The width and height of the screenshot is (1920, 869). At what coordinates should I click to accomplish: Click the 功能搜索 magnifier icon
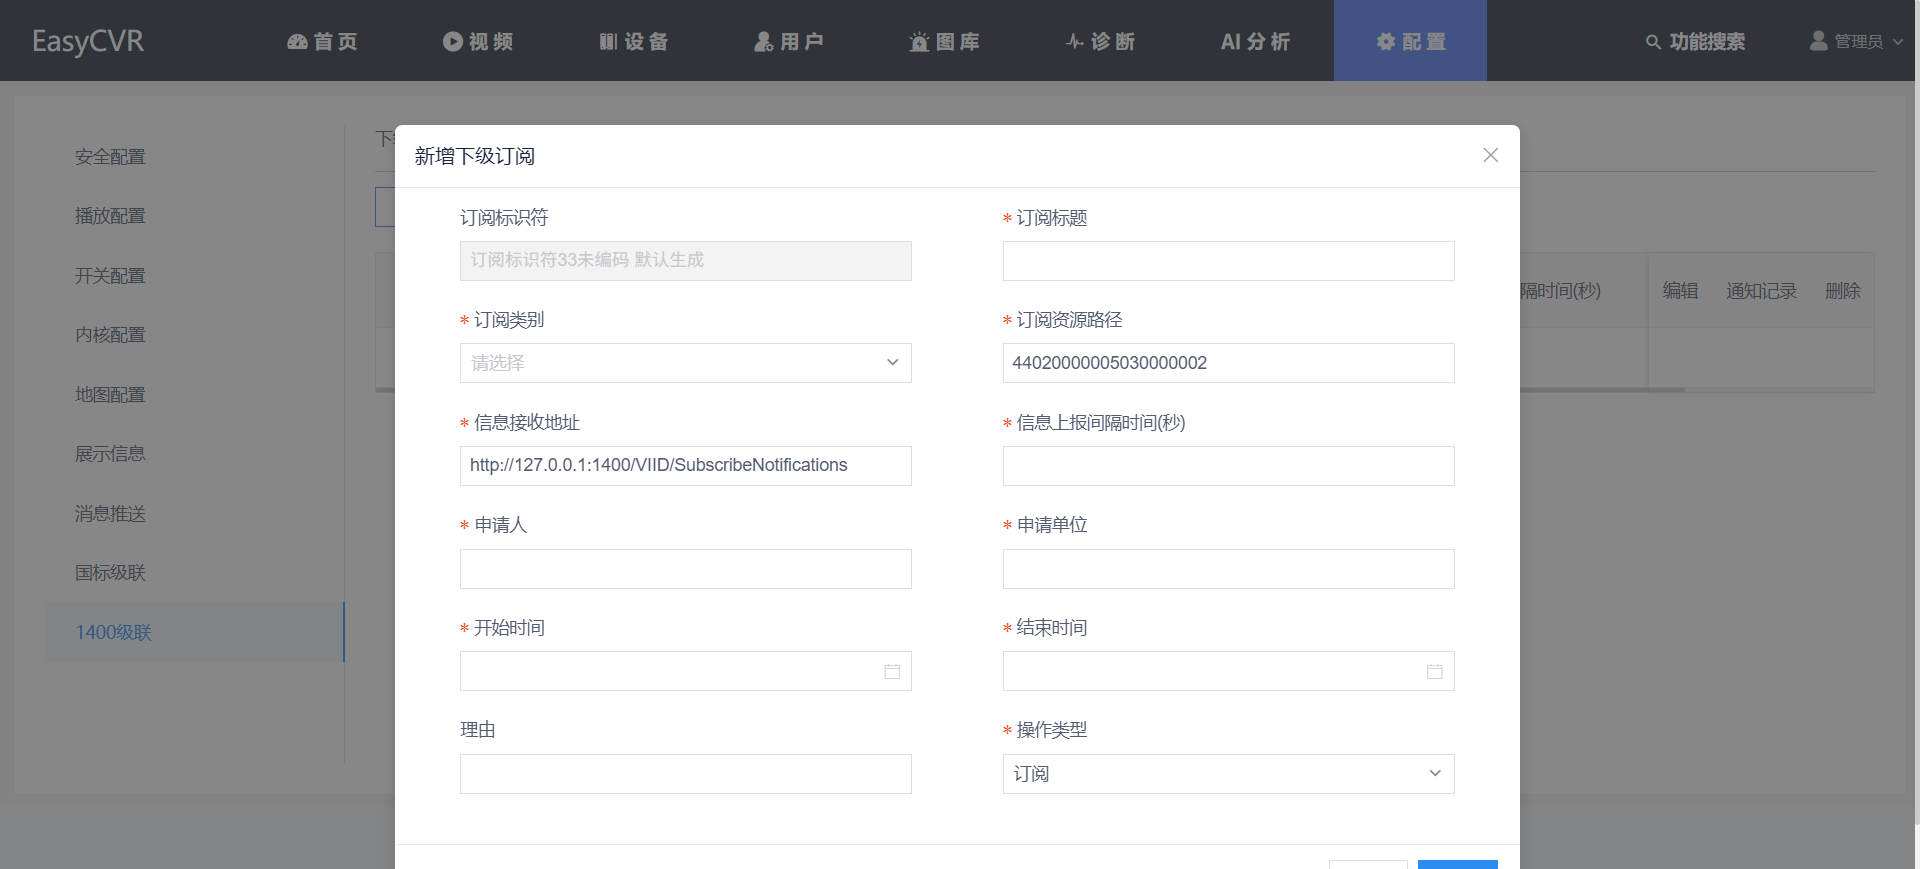click(x=1653, y=42)
